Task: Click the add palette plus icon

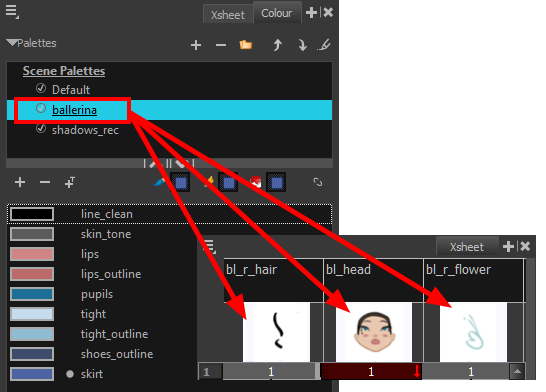Action: click(x=196, y=45)
